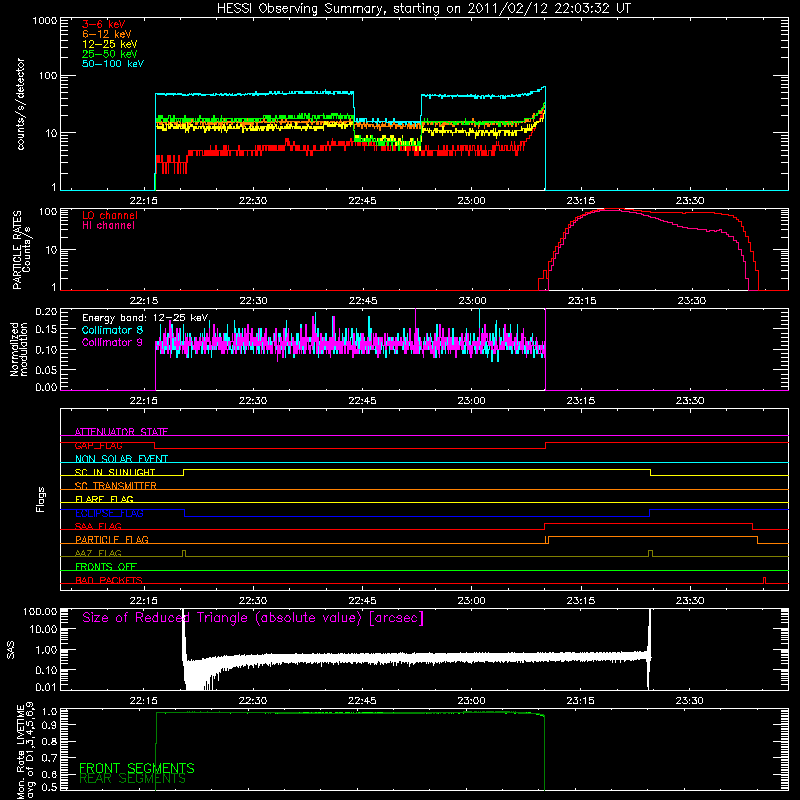Click the 100.00 tick label on SAS axis

[x=40, y=611]
